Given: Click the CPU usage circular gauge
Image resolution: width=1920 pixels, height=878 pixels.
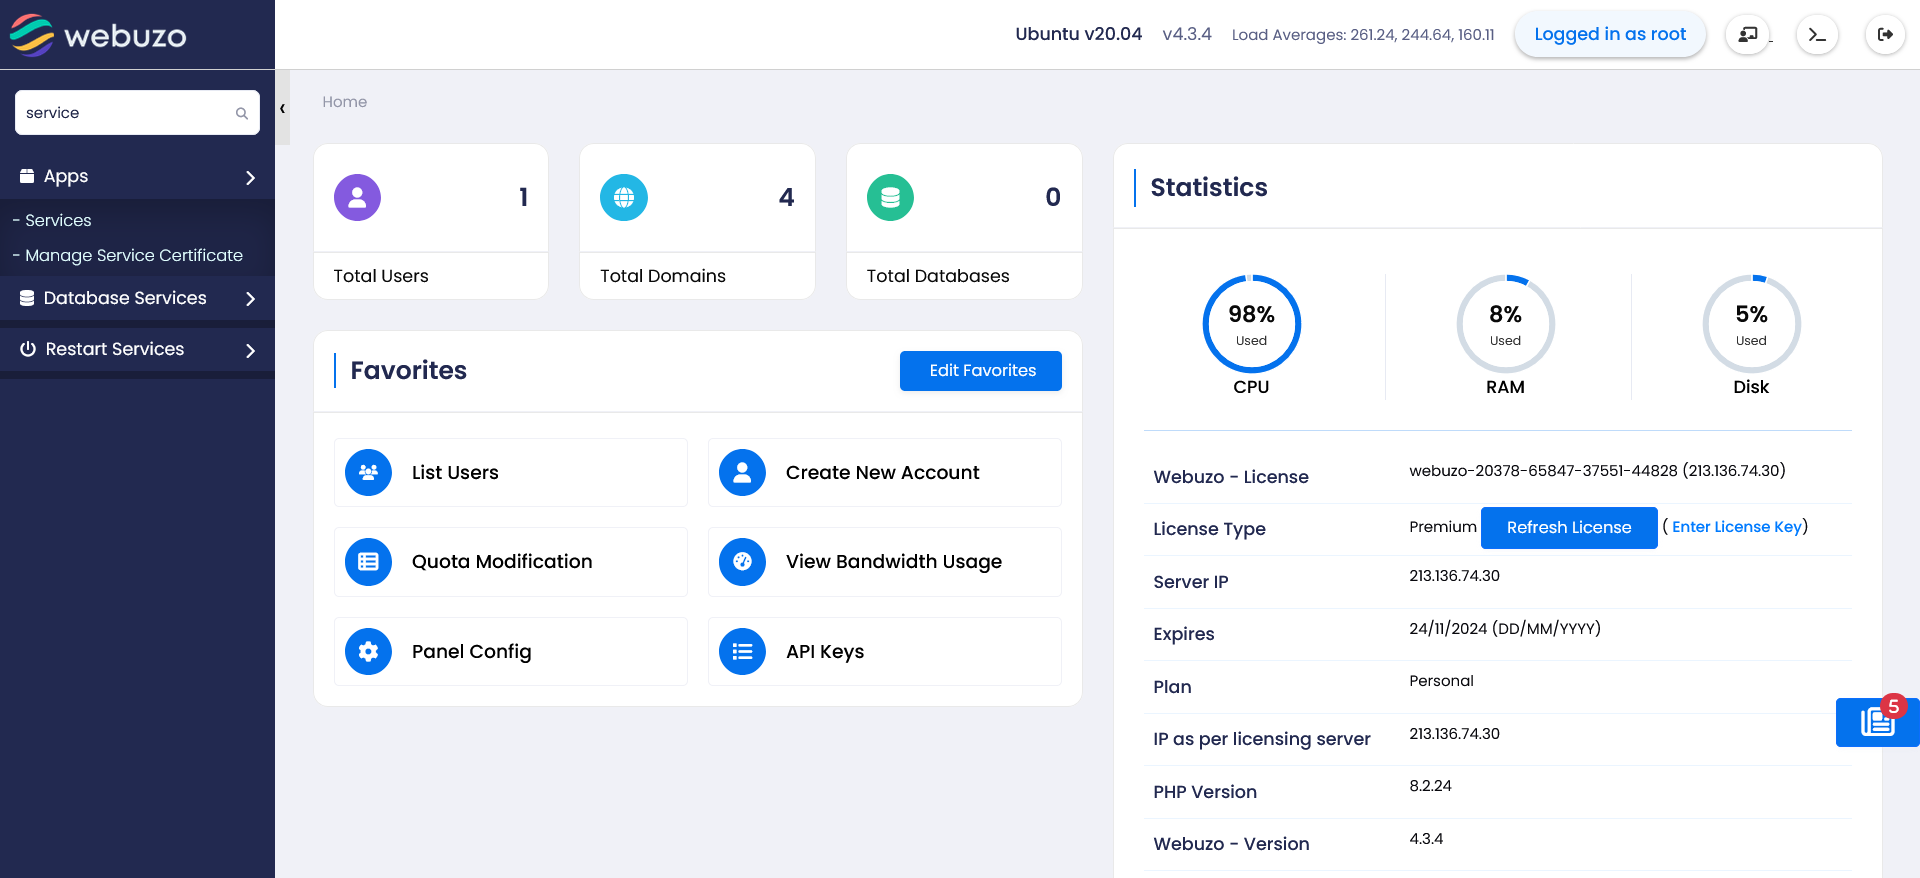Looking at the screenshot, I should click(1251, 324).
